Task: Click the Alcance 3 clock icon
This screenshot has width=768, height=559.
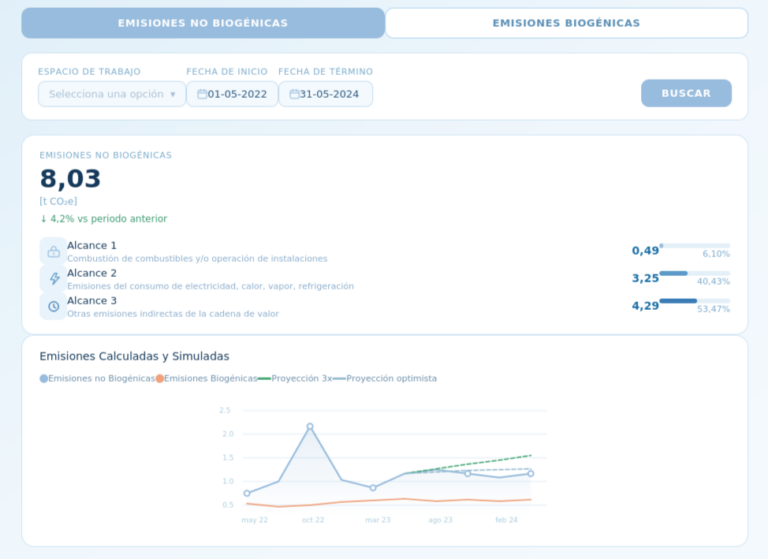Action: (53, 306)
